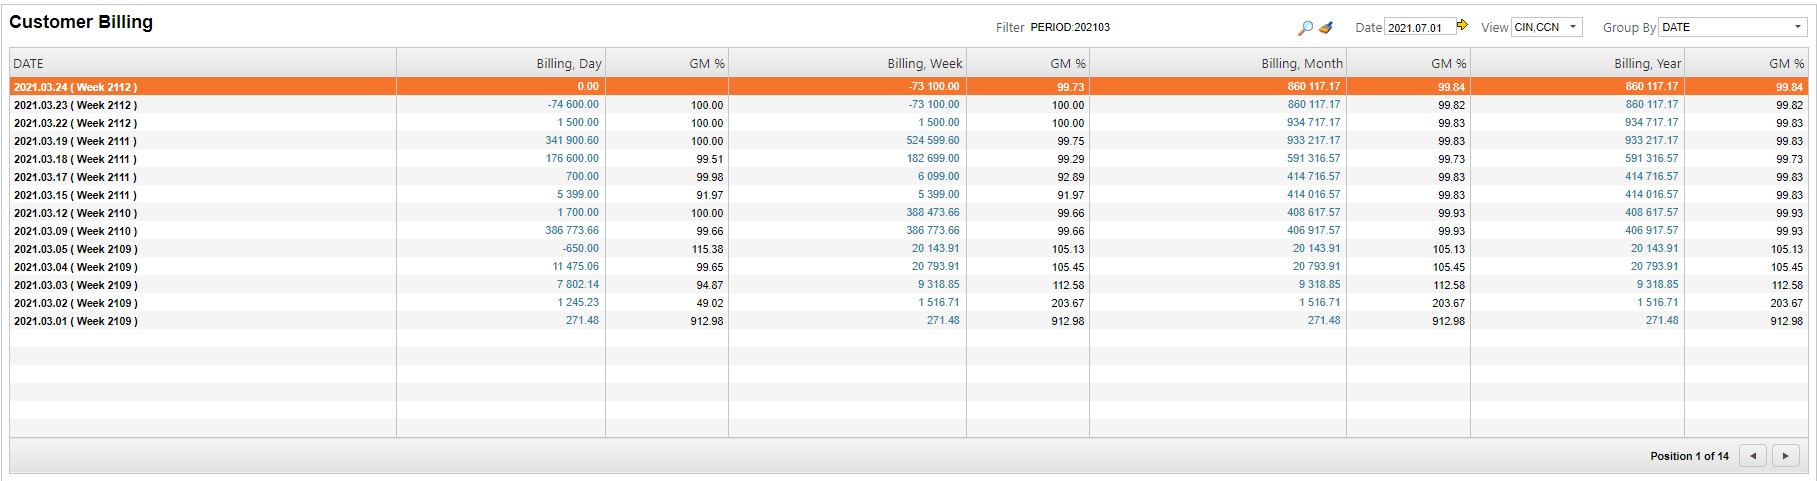Select the row 2021.03.01 (Week 2109)
This screenshot has height=481, width=1817.
coord(76,321)
